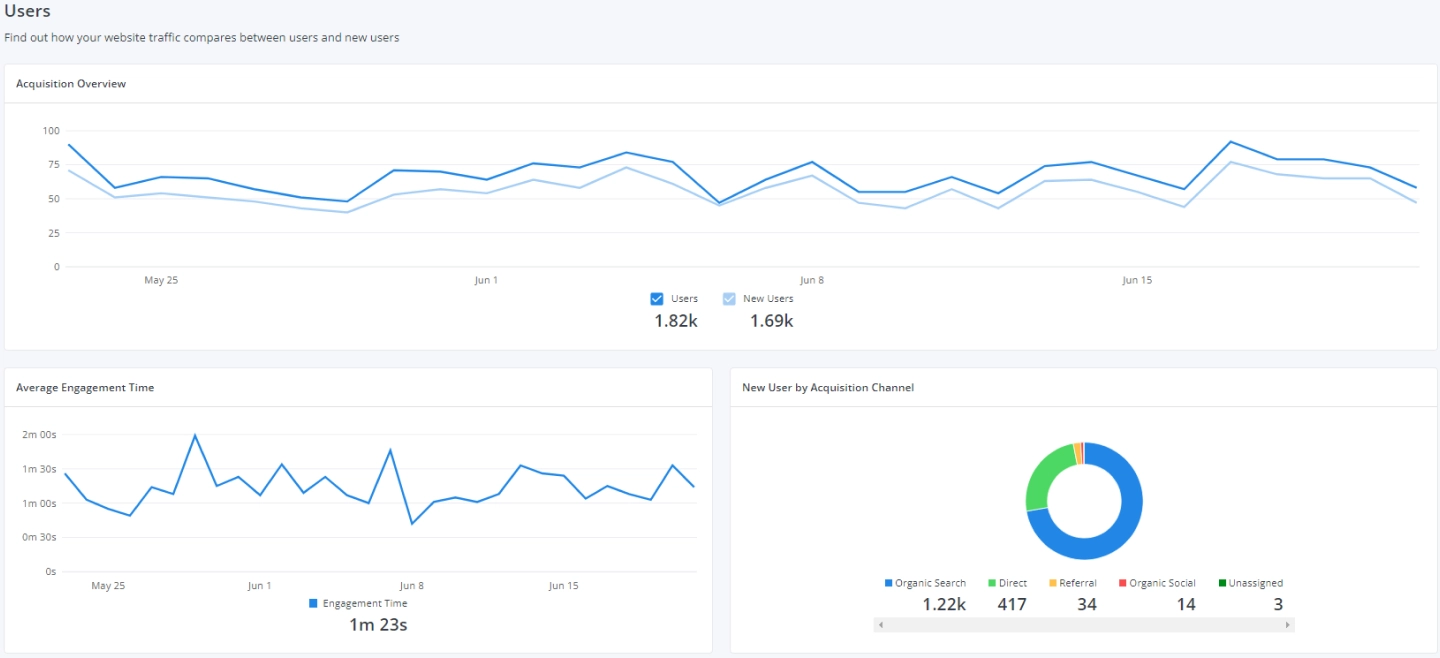Click the green Direct legend icon
Viewport: 1440px width, 658px height.
coord(992,583)
